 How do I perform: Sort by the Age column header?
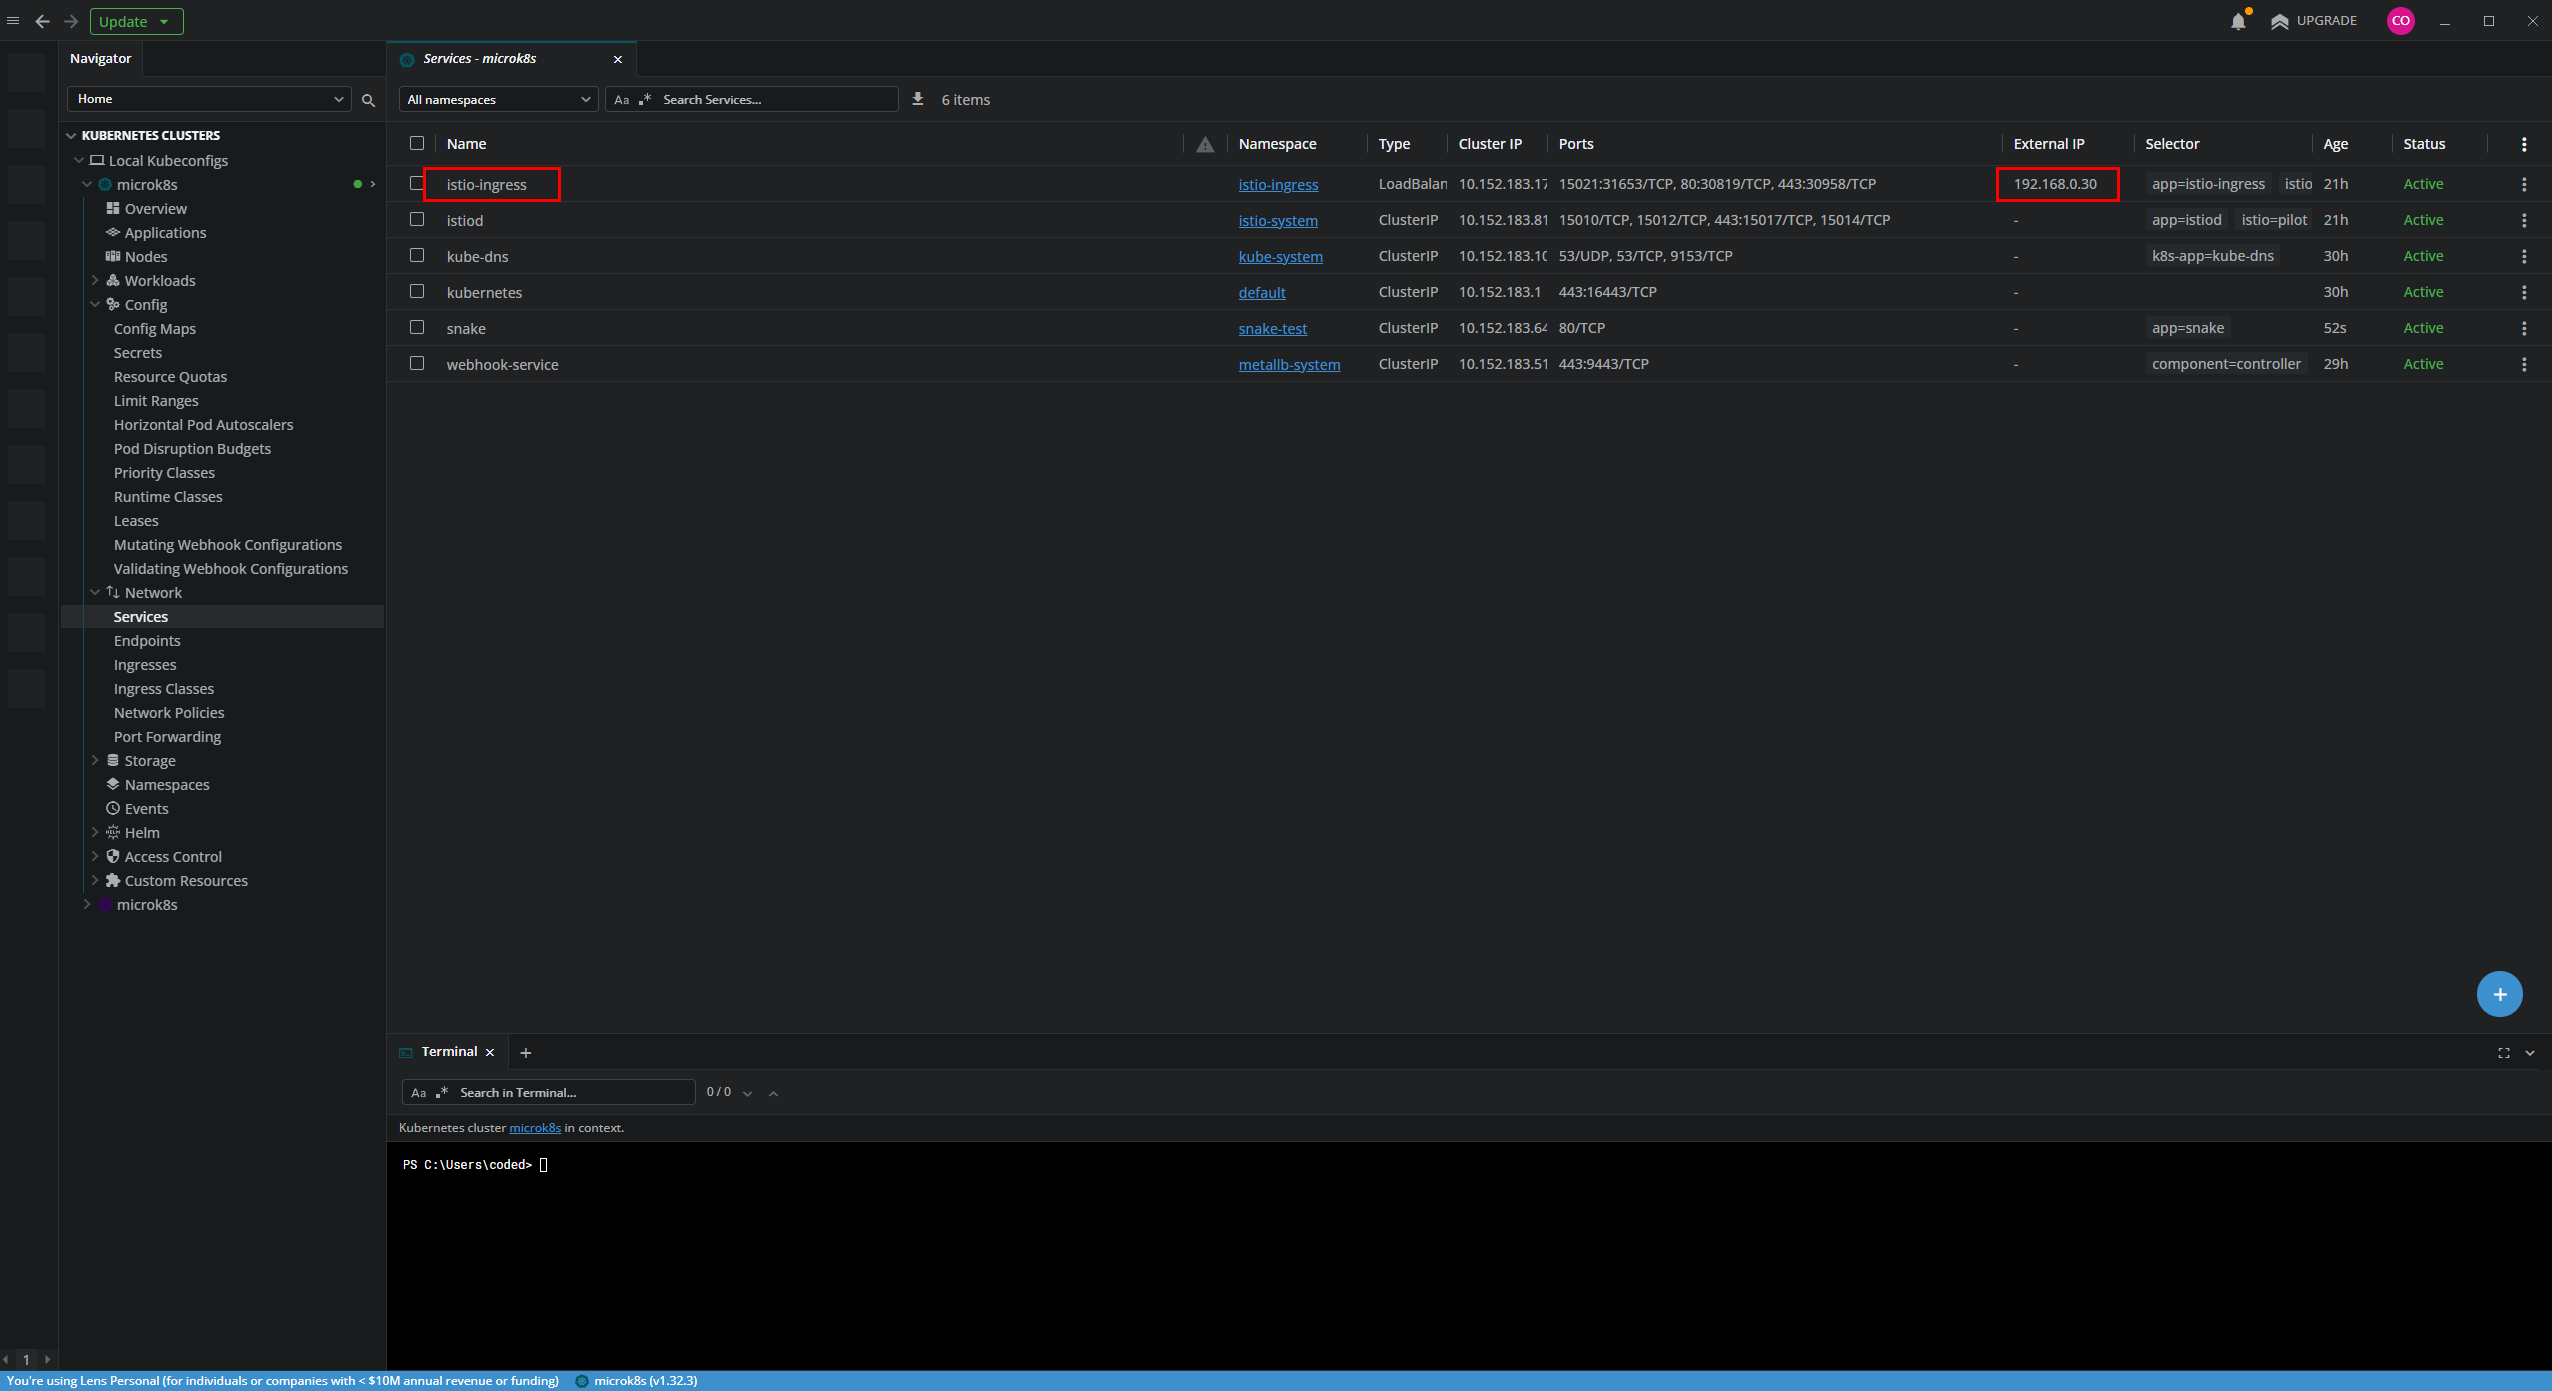(x=2335, y=144)
